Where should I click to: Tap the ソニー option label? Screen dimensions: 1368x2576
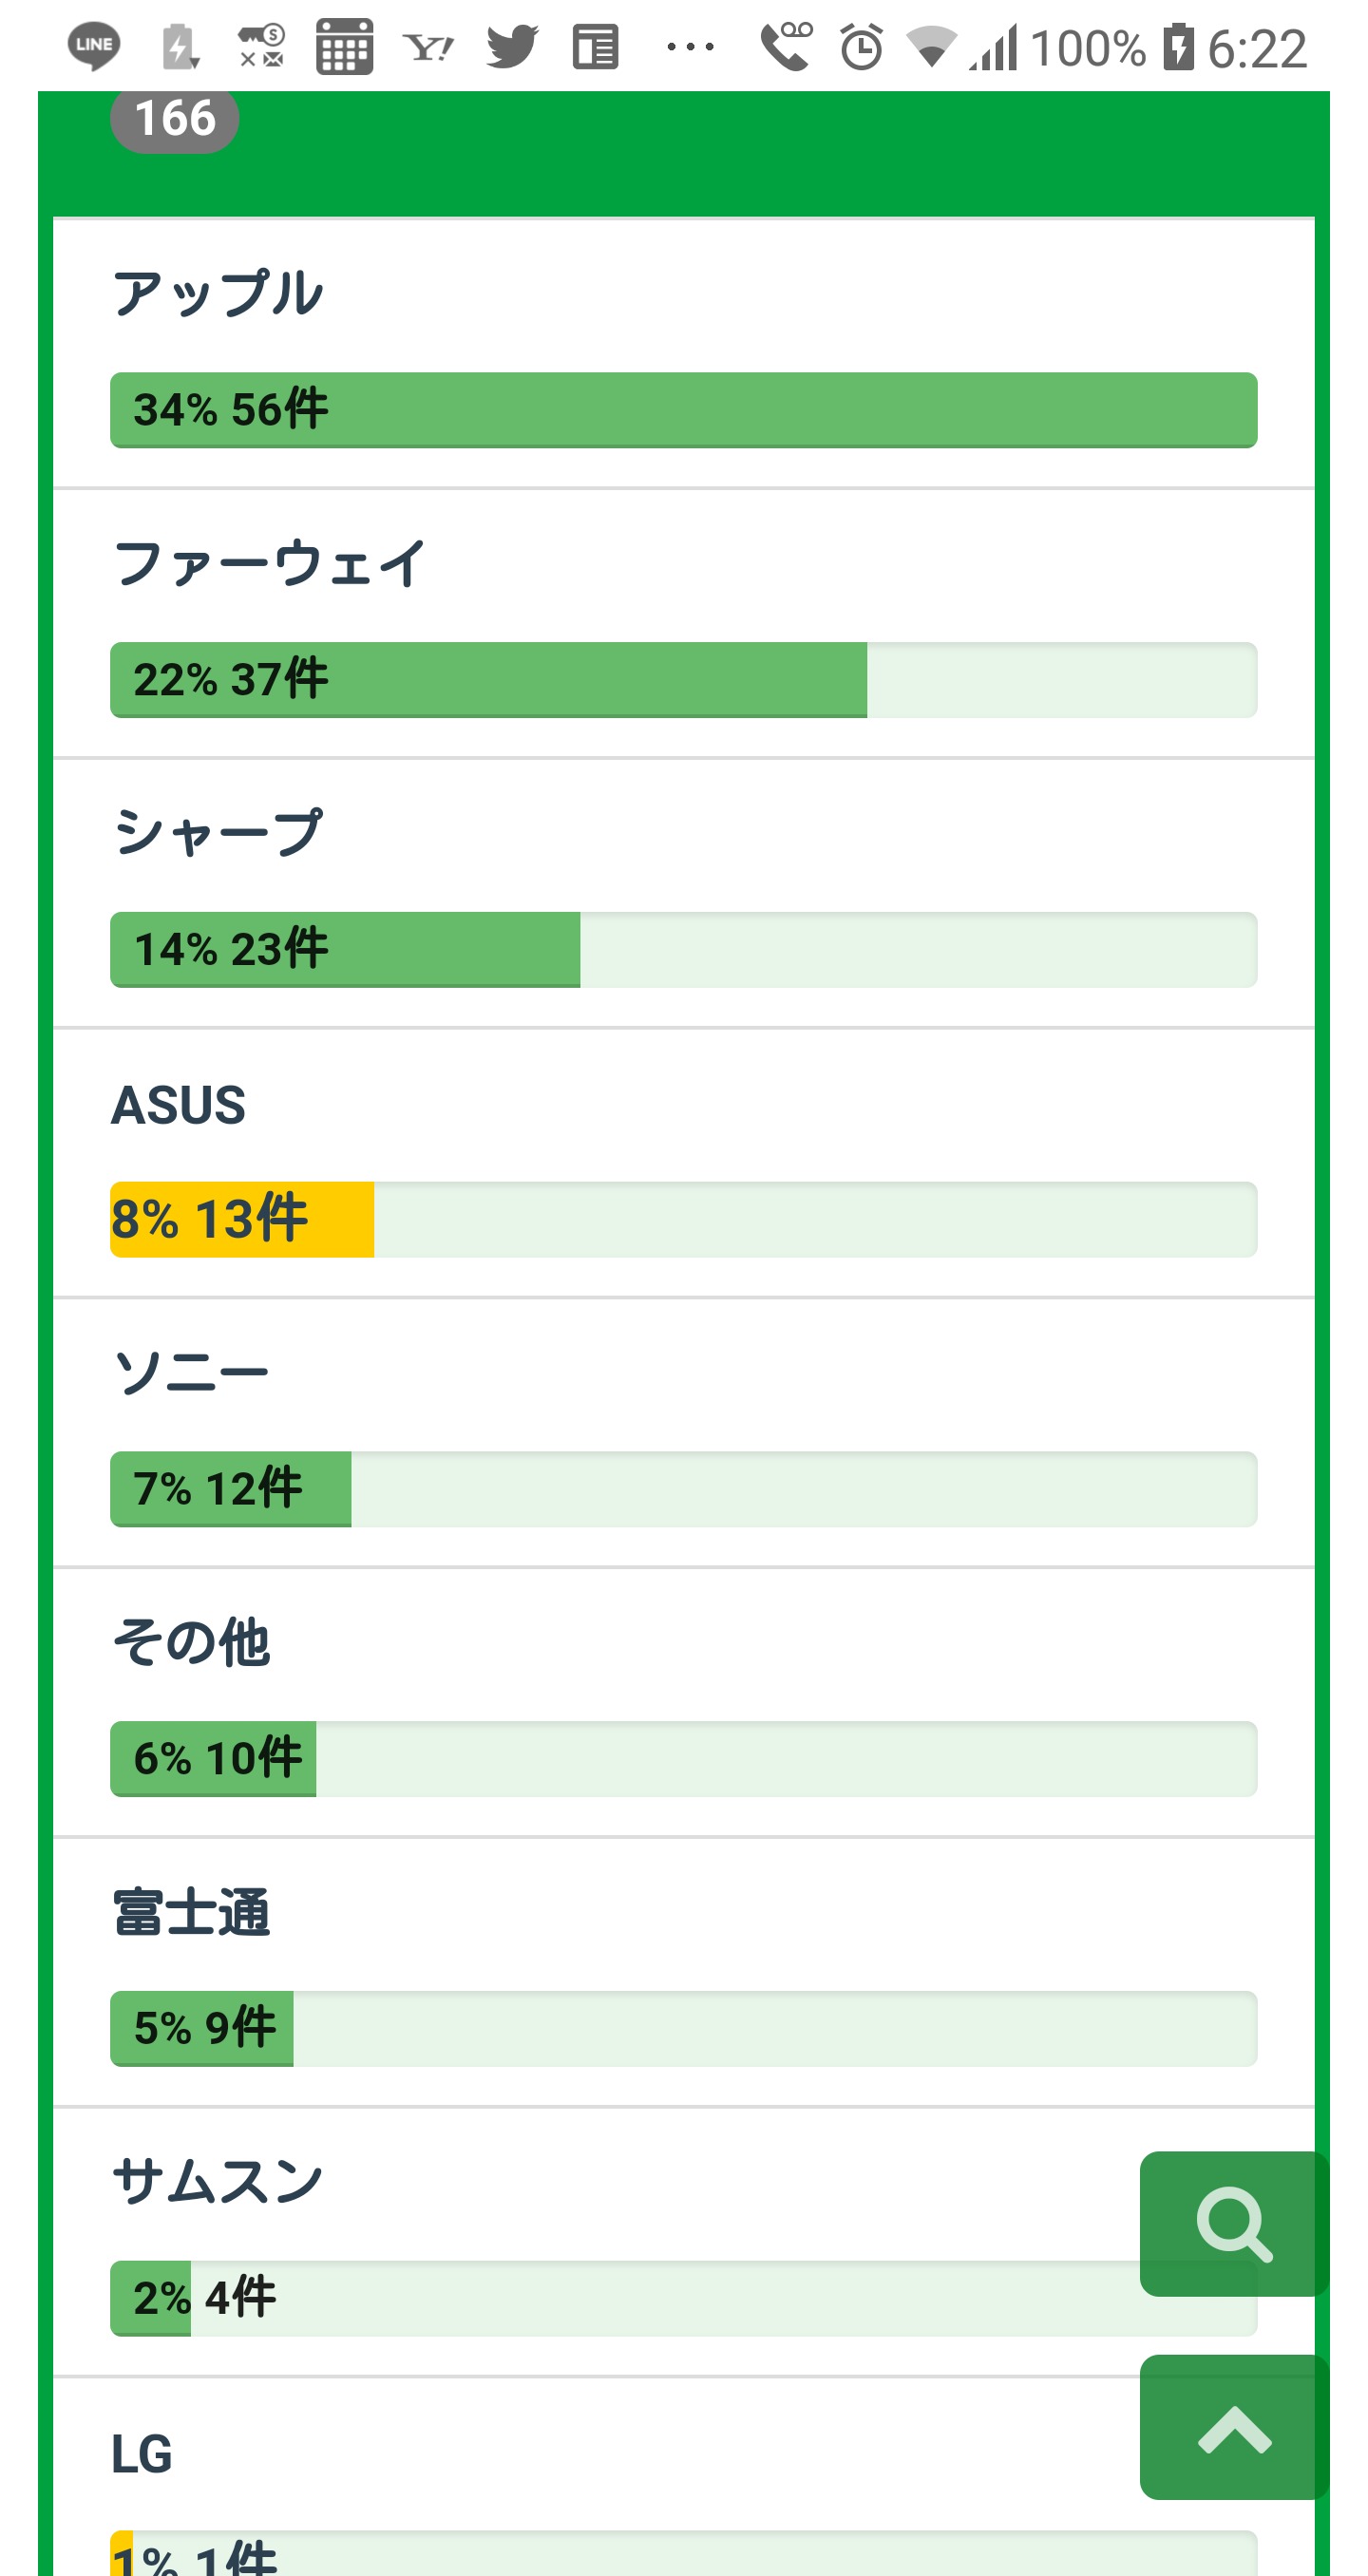coord(190,1373)
